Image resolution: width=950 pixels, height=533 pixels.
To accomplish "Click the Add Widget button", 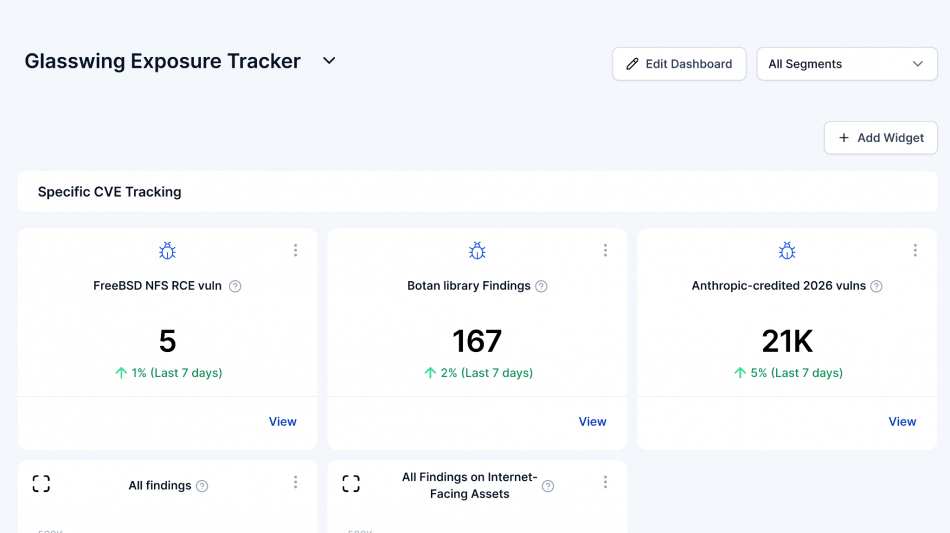I will [x=880, y=138].
